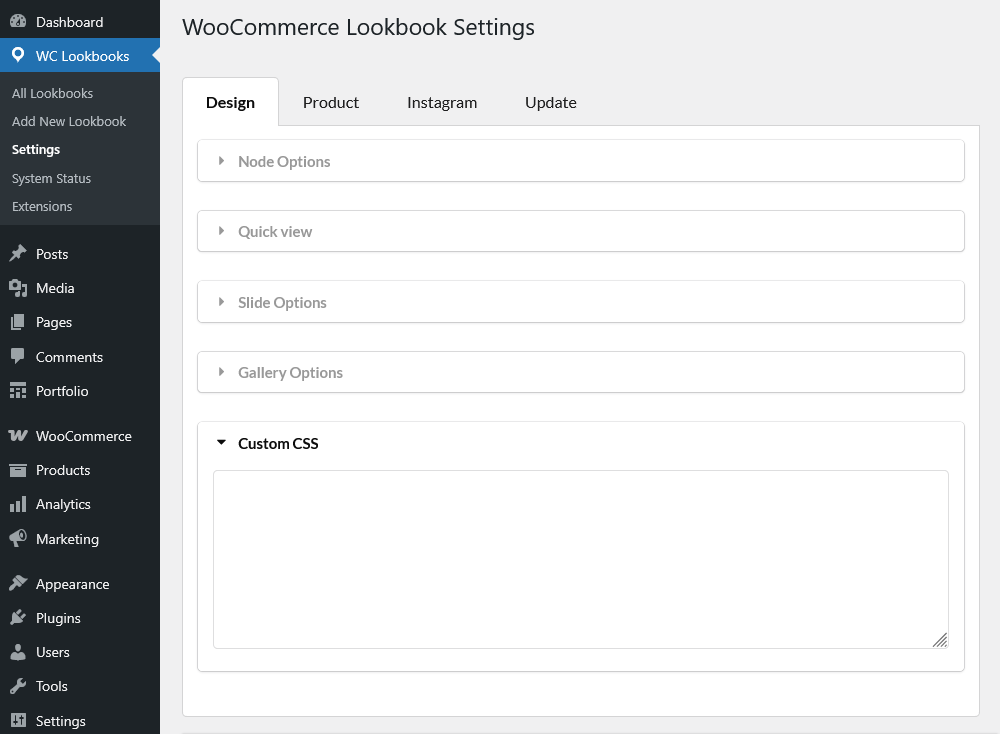The height and width of the screenshot is (734, 1000).
Task: Open the Slide Options section title
Action: pyautogui.click(x=282, y=302)
